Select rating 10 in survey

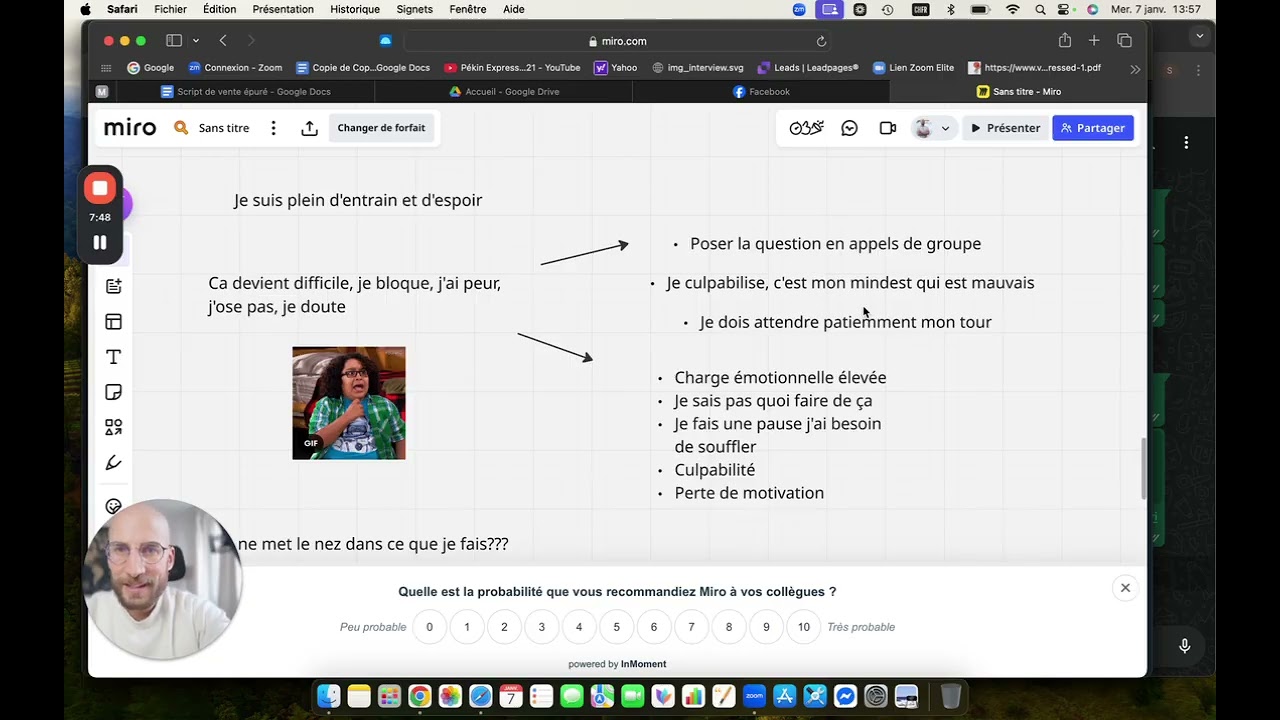(804, 627)
